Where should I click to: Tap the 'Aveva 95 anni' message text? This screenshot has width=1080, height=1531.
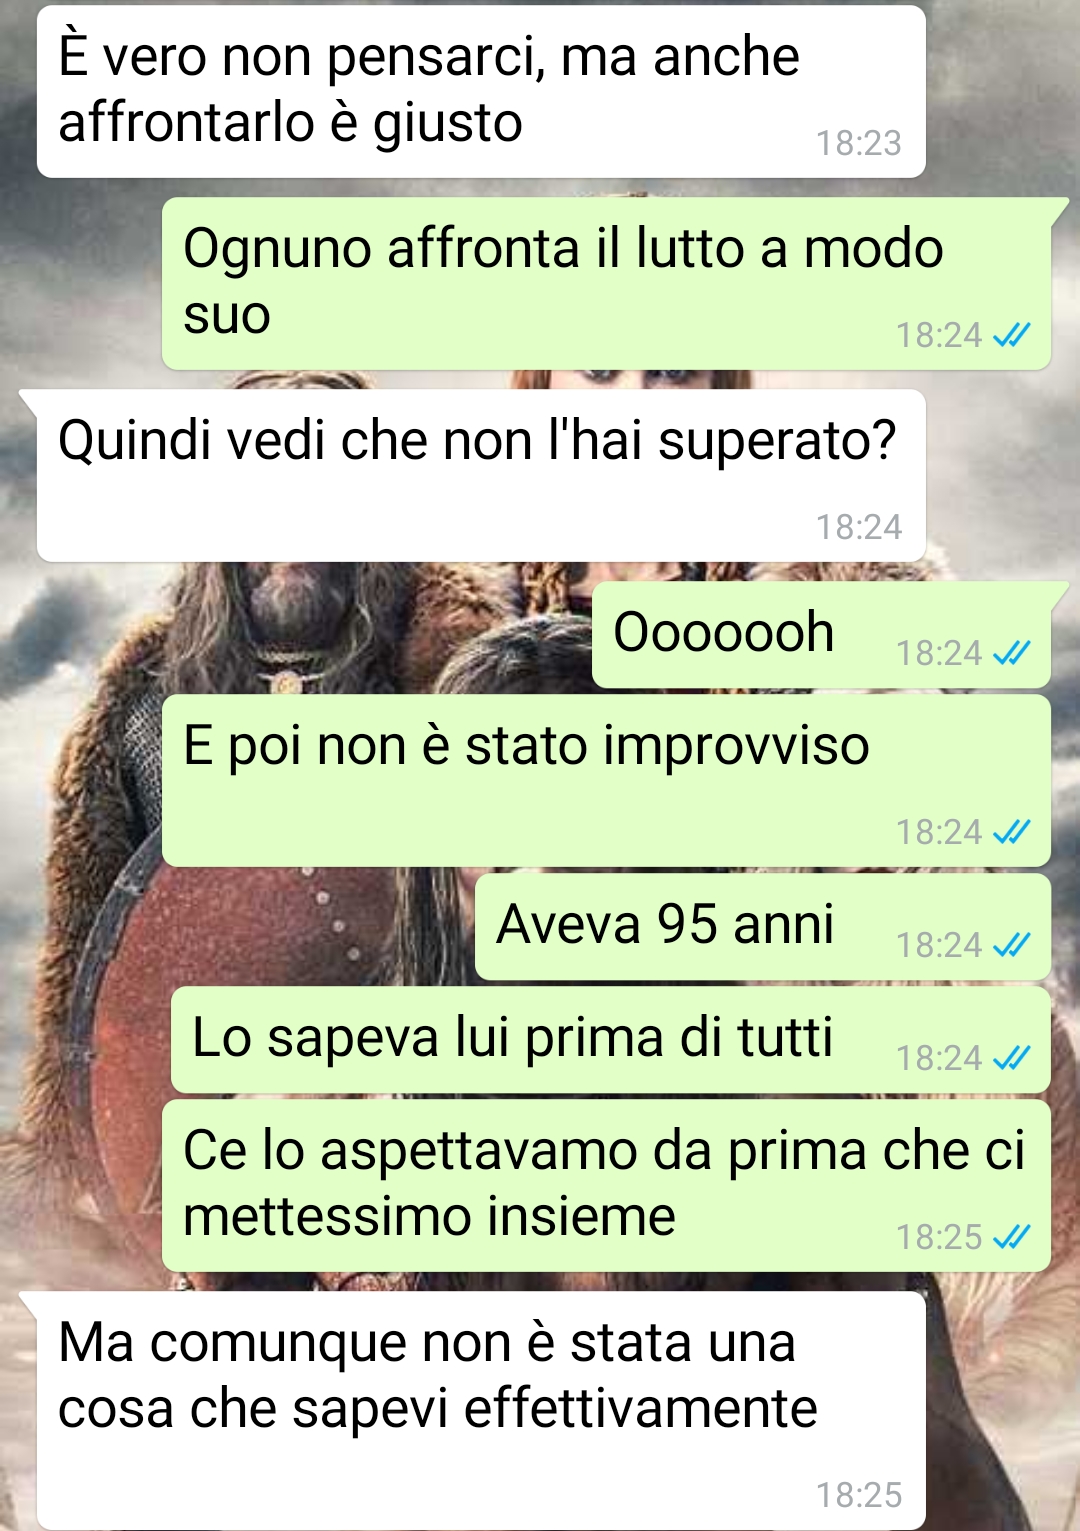coord(665,924)
